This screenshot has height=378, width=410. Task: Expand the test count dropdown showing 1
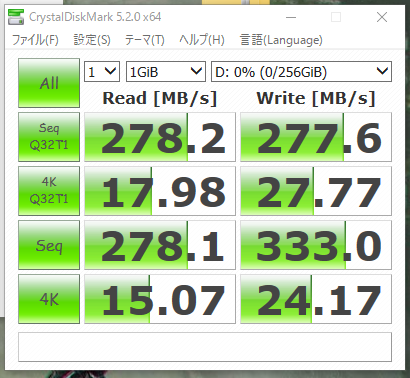click(102, 71)
